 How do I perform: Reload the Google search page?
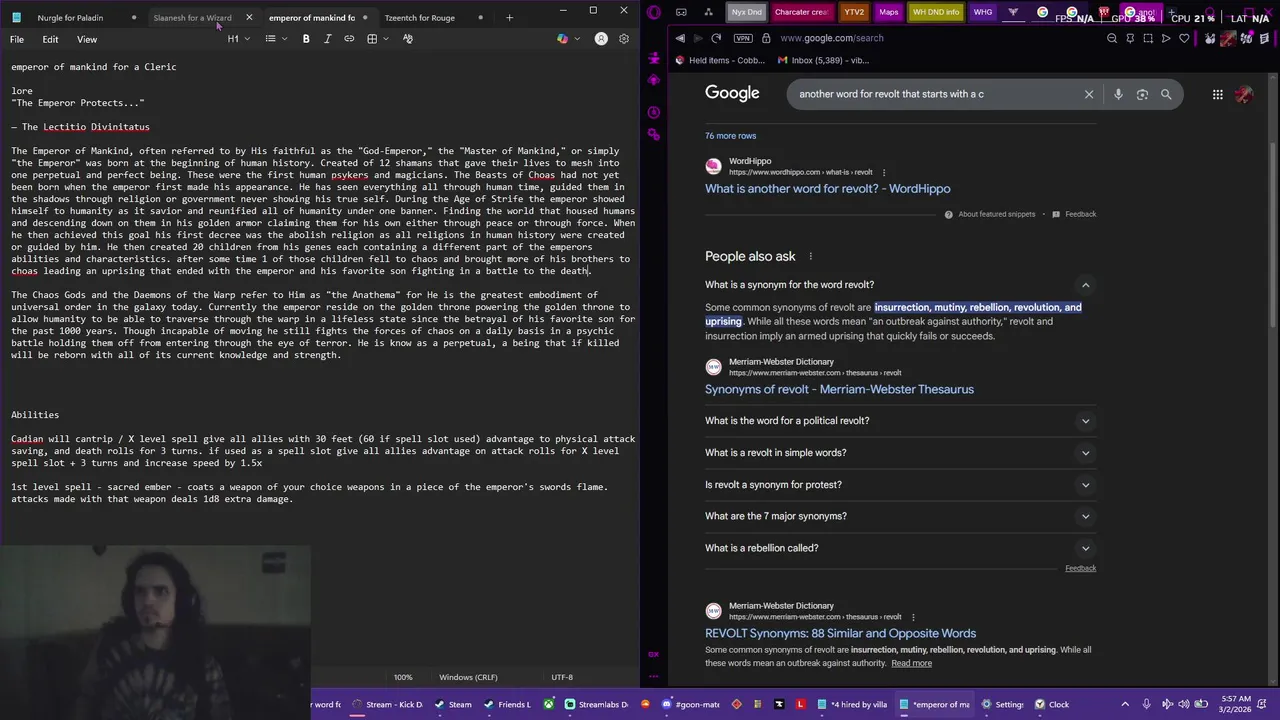pyautogui.click(x=716, y=38)
